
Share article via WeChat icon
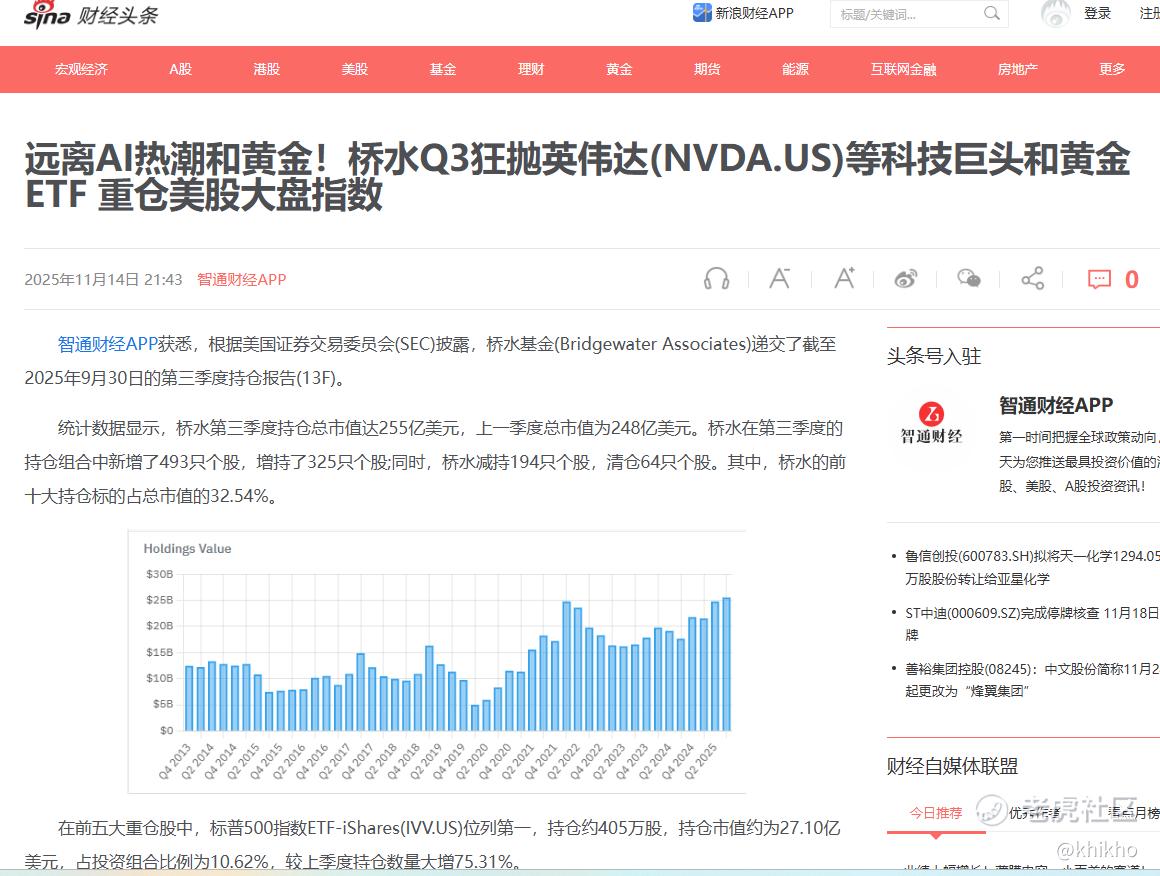(x=969, y=279)
